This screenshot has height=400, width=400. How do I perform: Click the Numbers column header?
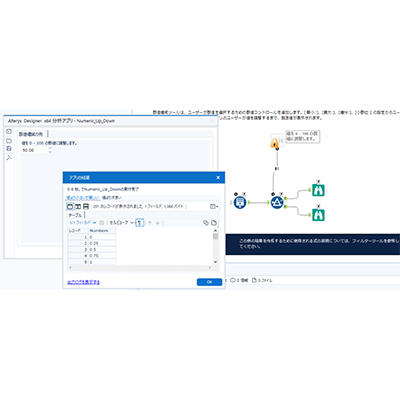(x=102, y=231)
